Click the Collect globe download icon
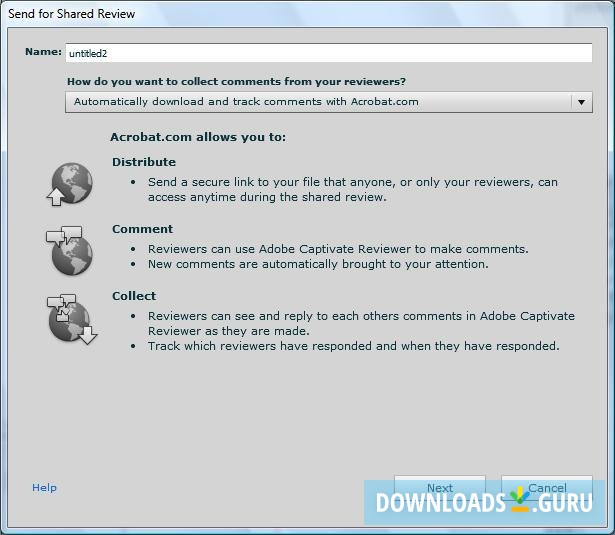615x535 pixels. 72,319
